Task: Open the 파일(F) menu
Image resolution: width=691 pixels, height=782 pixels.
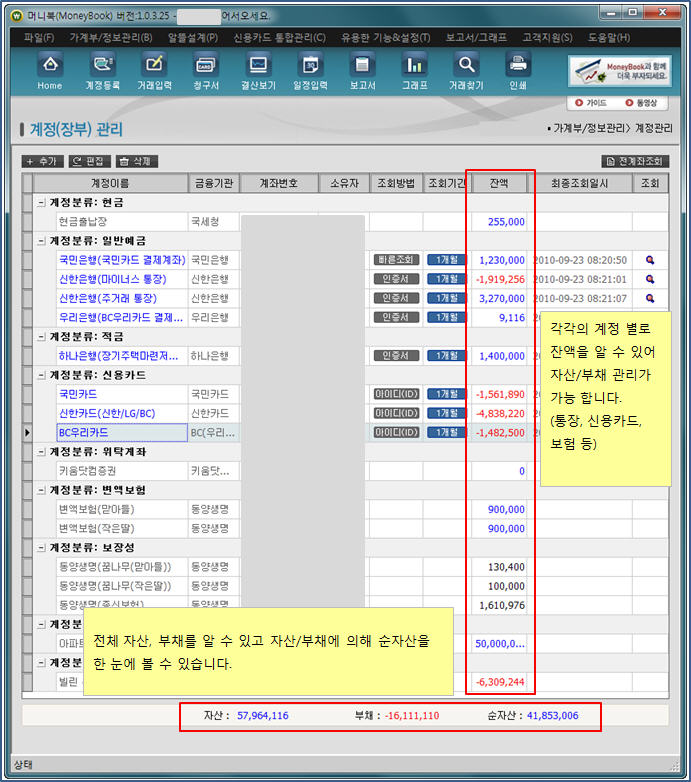Action: click(39, 37)
